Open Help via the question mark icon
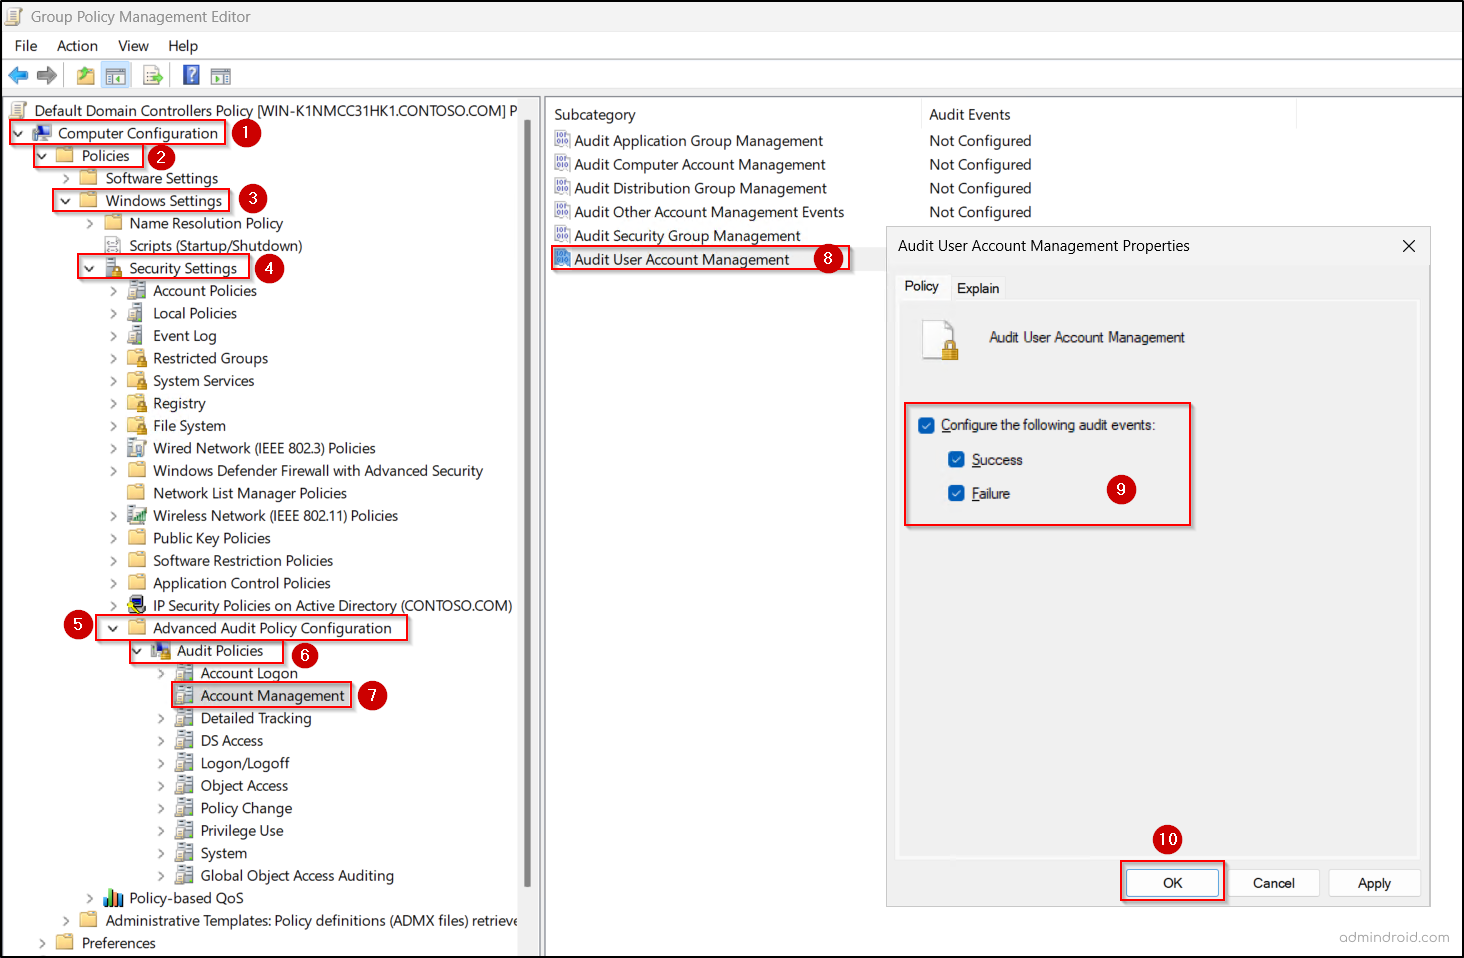This screenshot has width=1464, height=958. click(190, 75)
